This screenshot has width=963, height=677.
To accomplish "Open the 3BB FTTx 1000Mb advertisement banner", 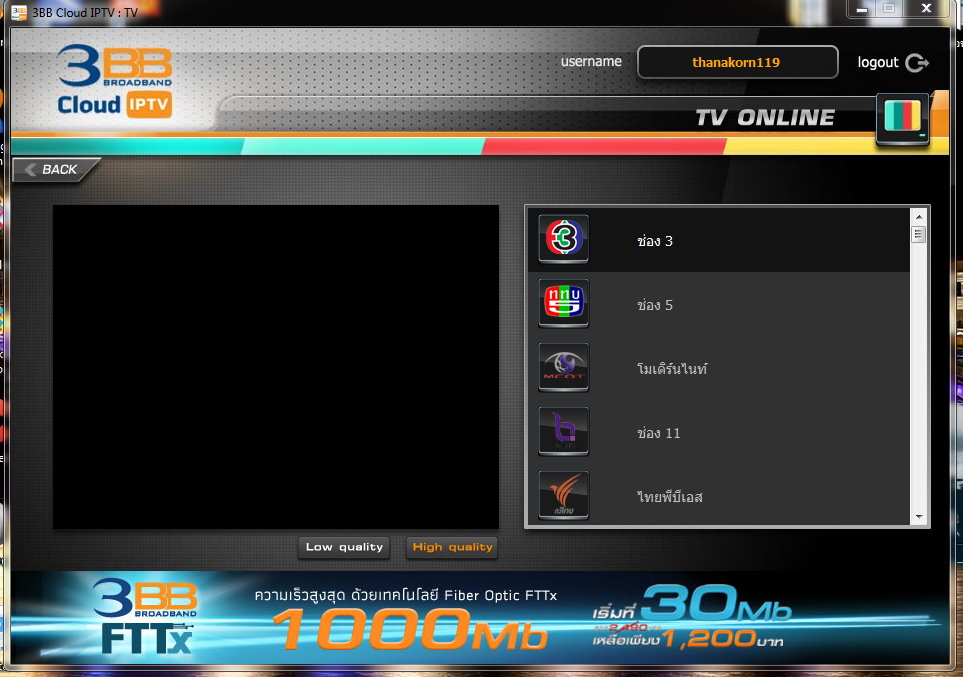I will point(479,617).
